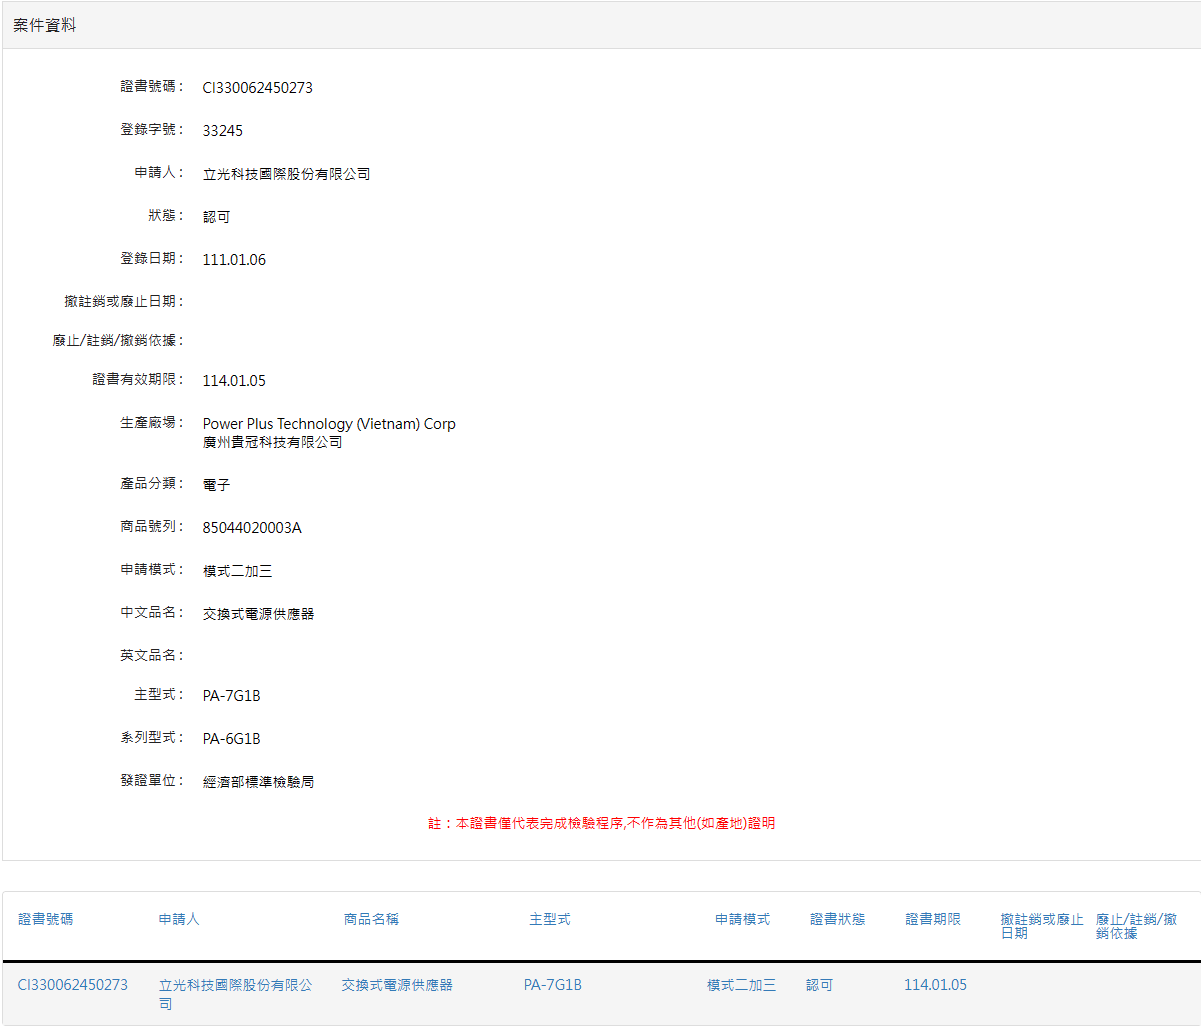Click the 案件資料 panel heading

45,25
